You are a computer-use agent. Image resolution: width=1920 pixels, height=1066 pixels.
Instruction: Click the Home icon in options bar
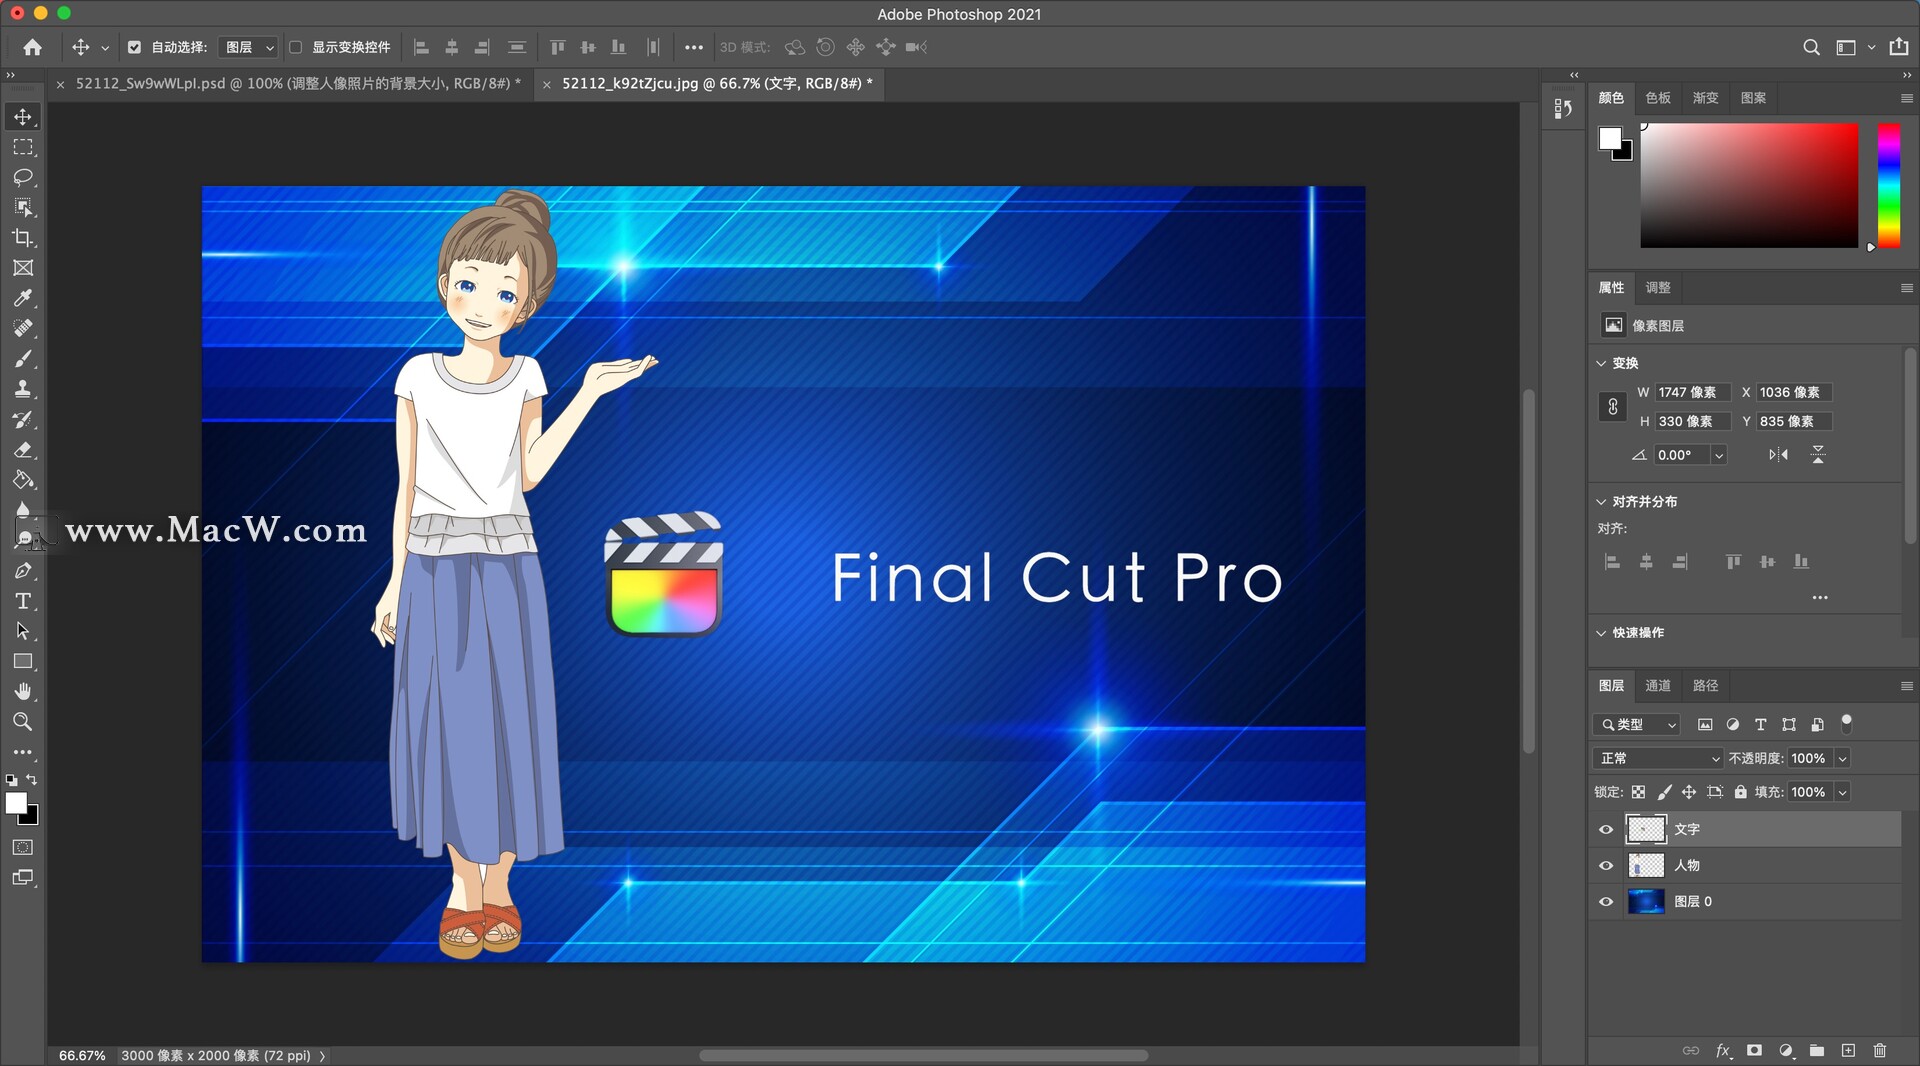tap(33, 47)
